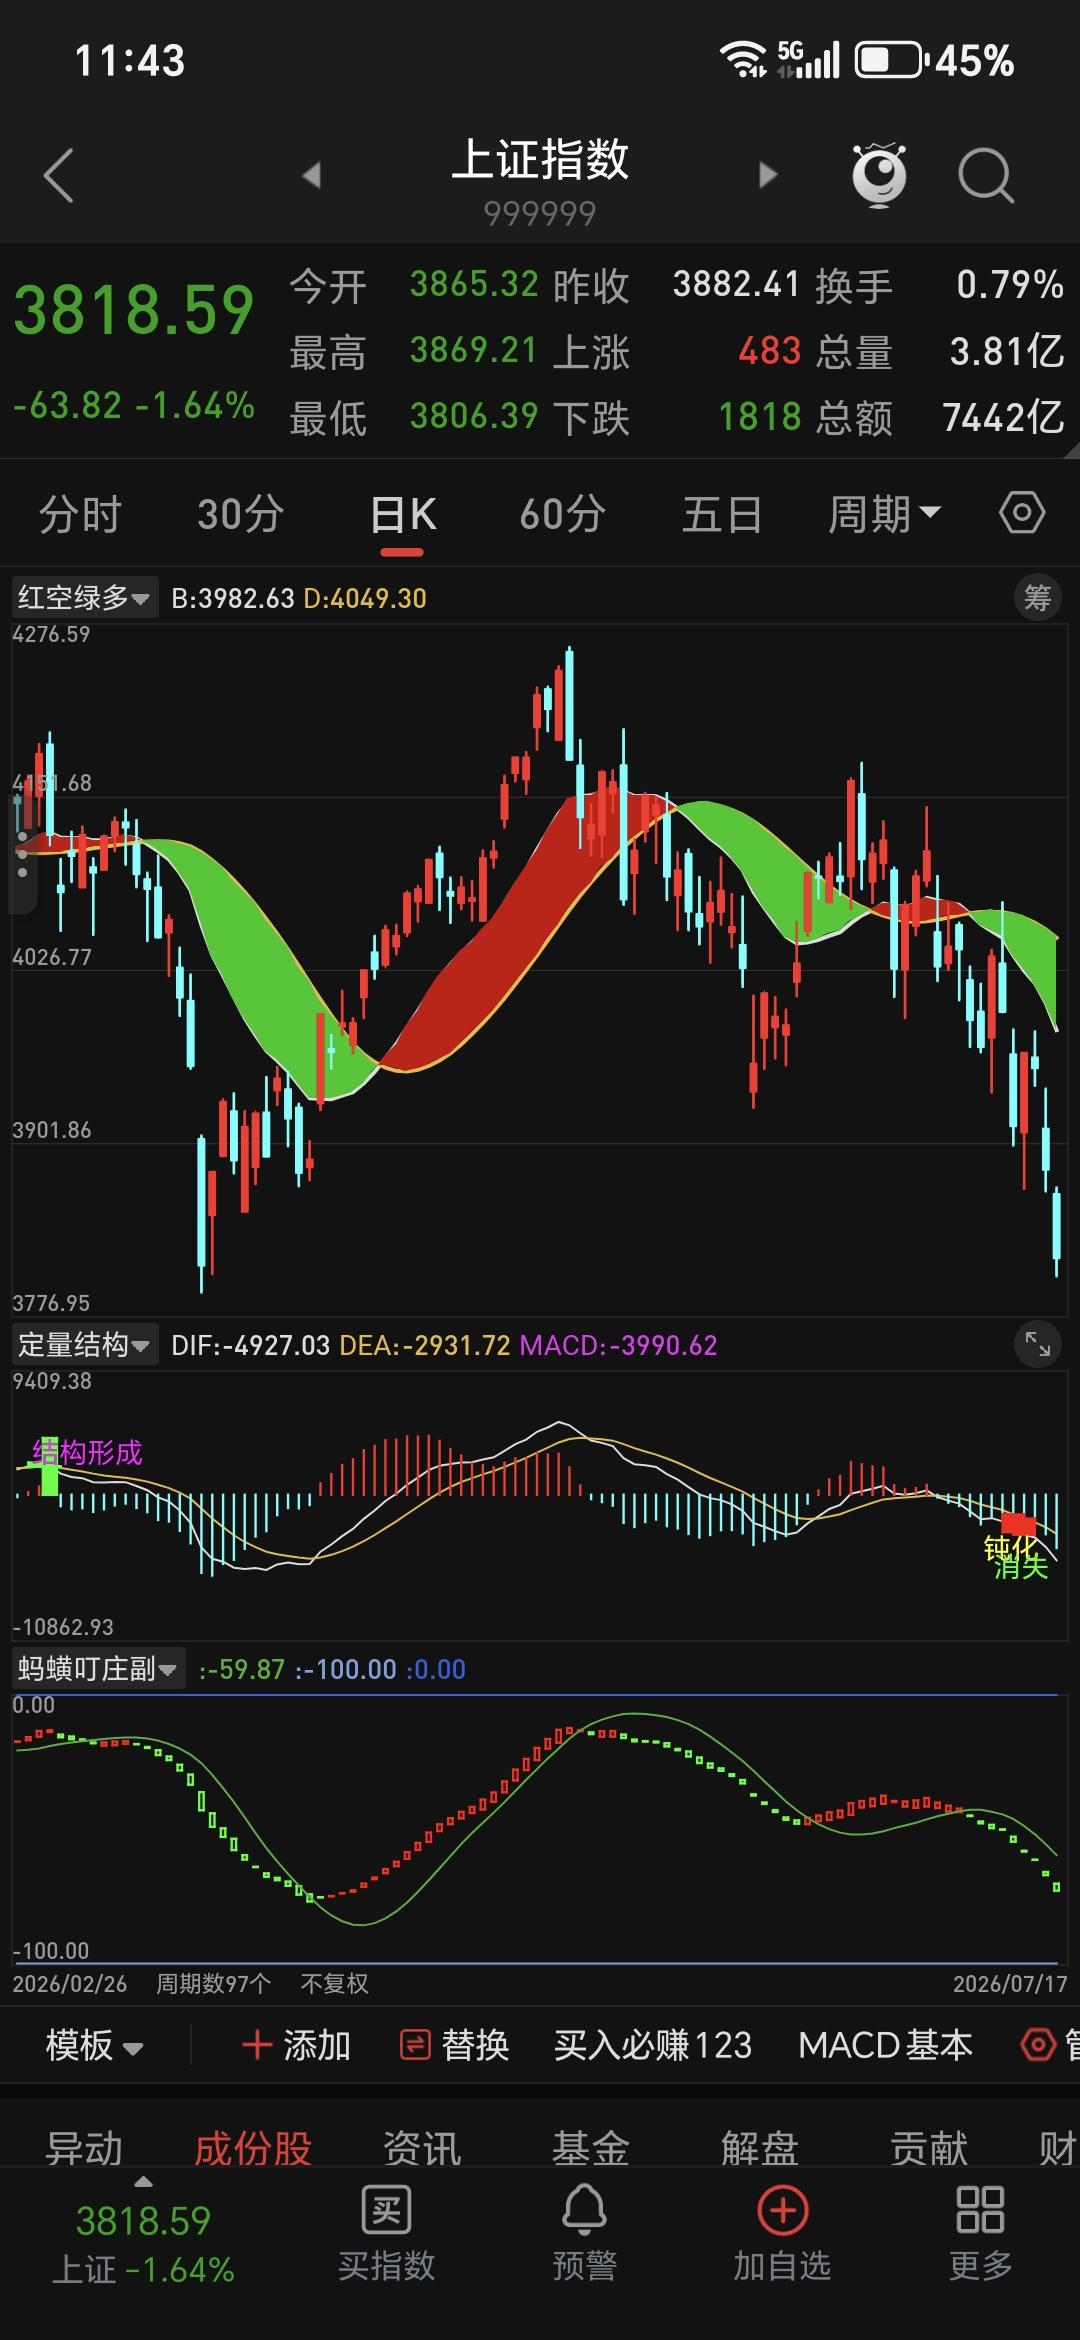Viewport: 1080px width, 2340px height.
Task: Tap 不复权 adjustment setting
Action: 335,1984
